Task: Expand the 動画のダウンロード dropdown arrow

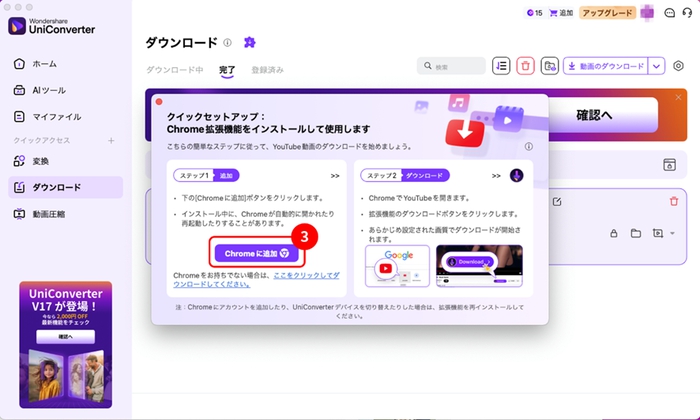Action: pos(657,66)
